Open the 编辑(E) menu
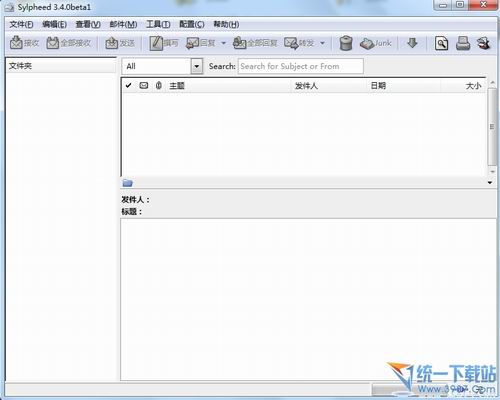This screenshot has height=400, width=500. tap(54, 24)
